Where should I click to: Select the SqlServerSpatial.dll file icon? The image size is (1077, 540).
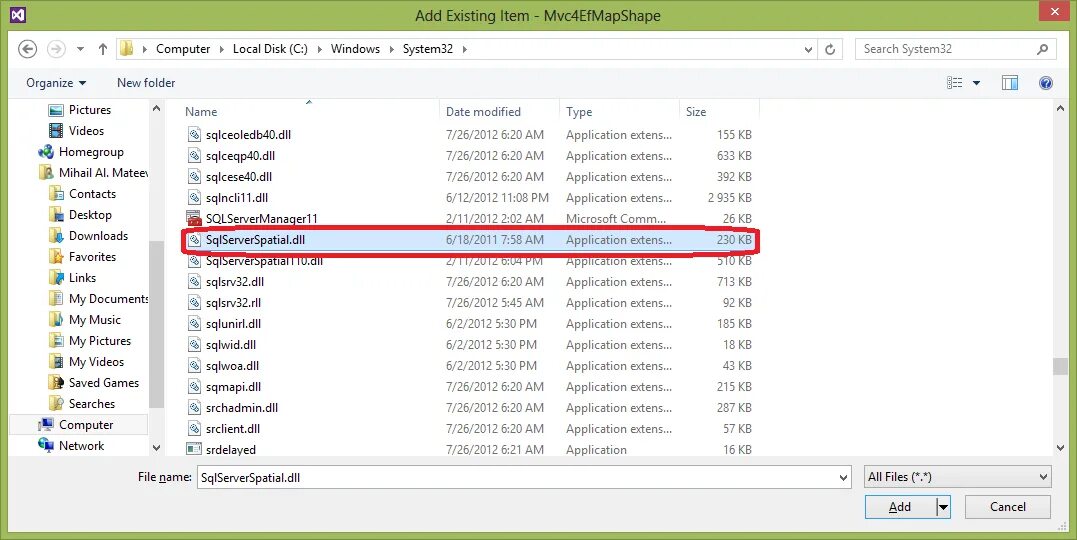click(x=194, y=240)
